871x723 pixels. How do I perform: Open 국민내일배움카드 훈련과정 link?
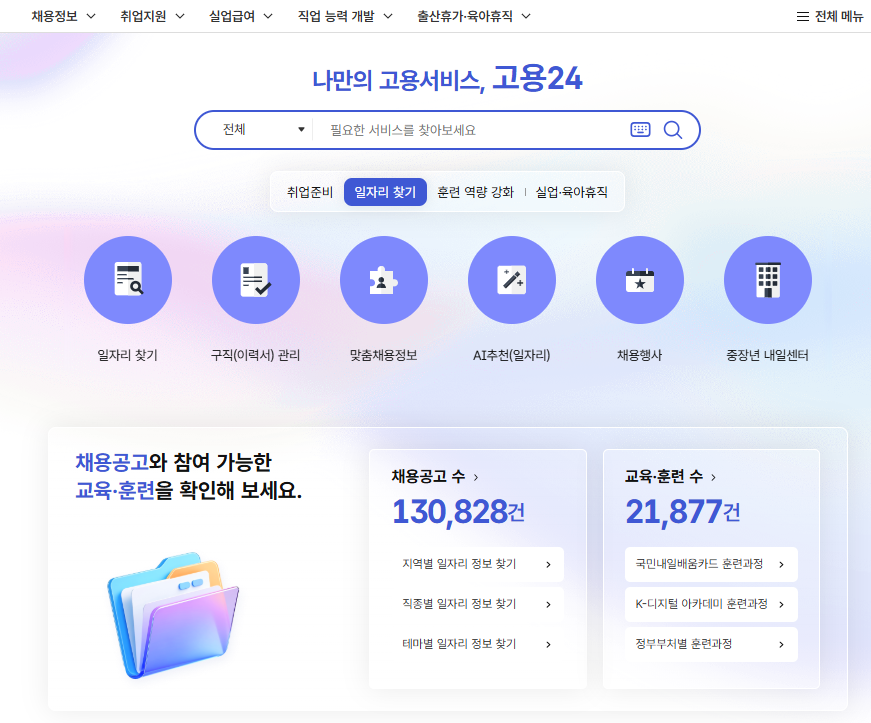point(711,564)
